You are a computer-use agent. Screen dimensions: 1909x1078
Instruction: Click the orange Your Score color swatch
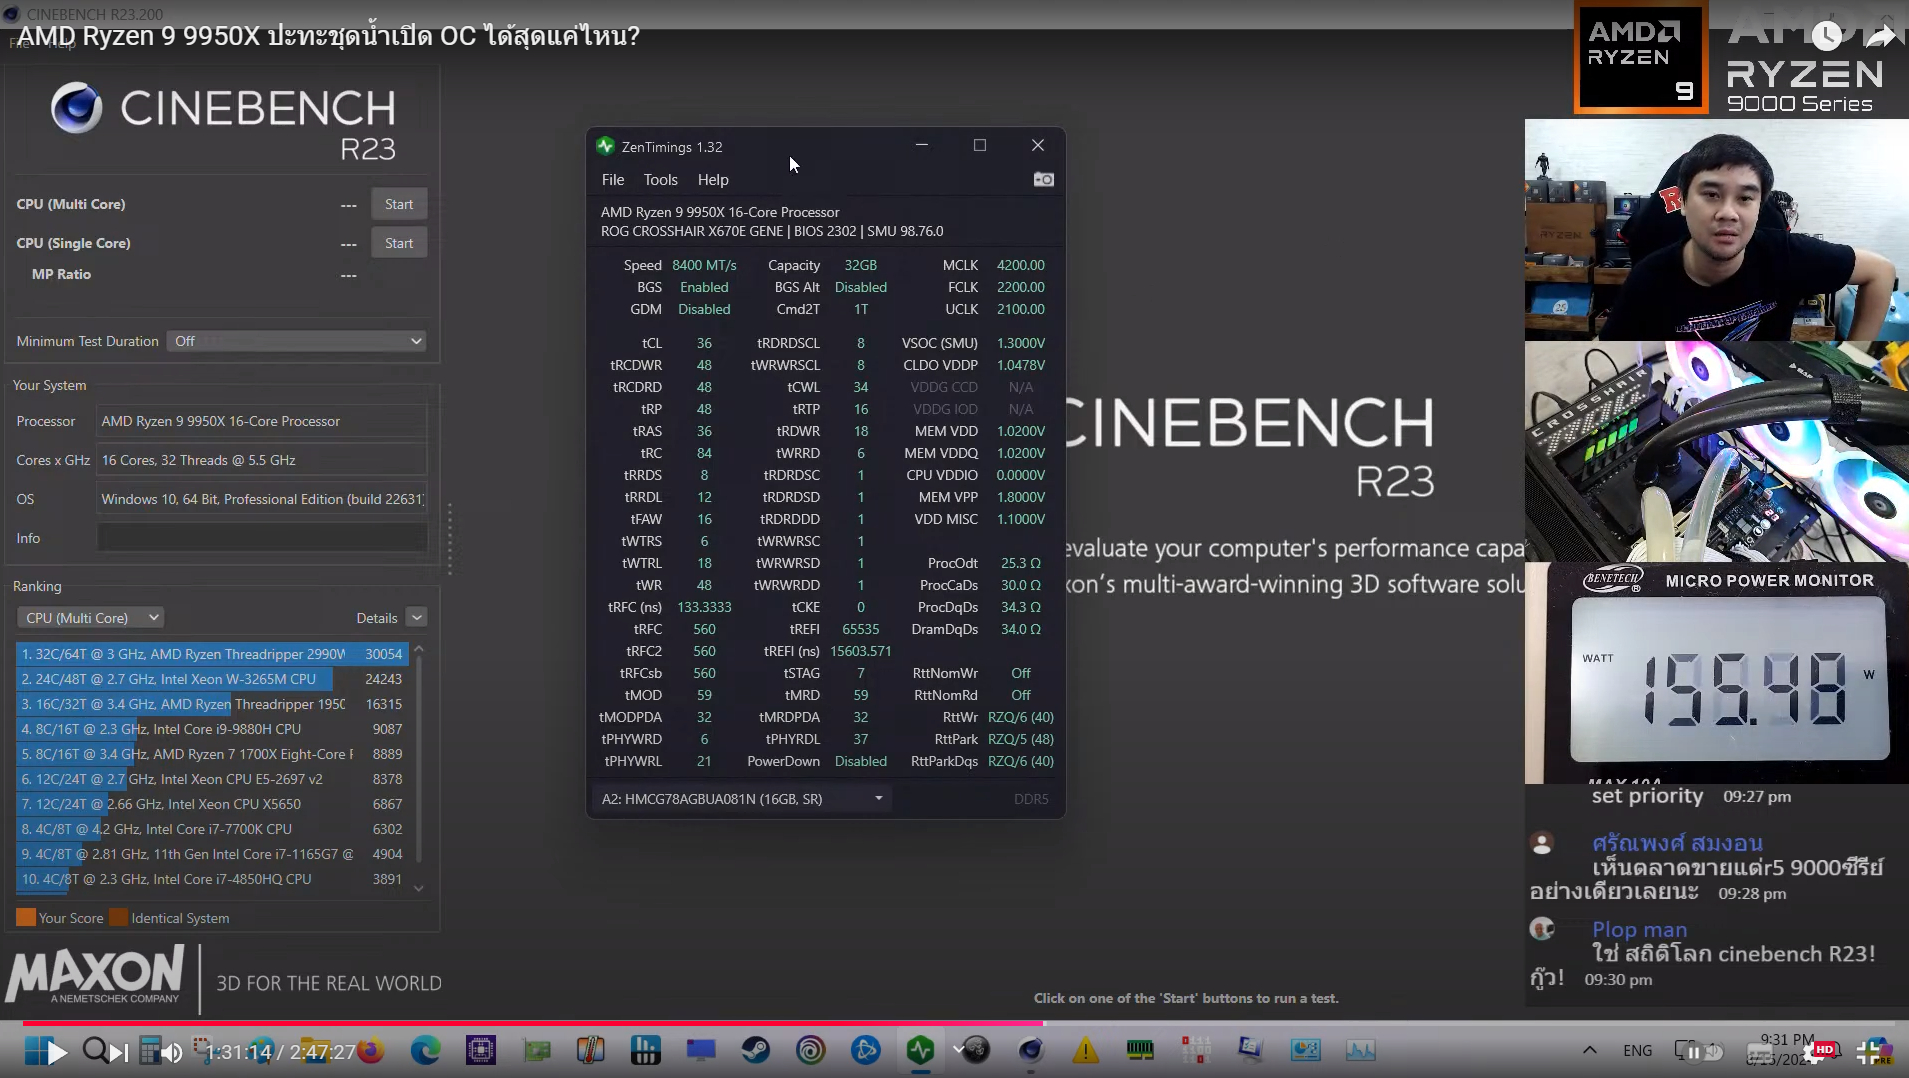coord(26,917)
